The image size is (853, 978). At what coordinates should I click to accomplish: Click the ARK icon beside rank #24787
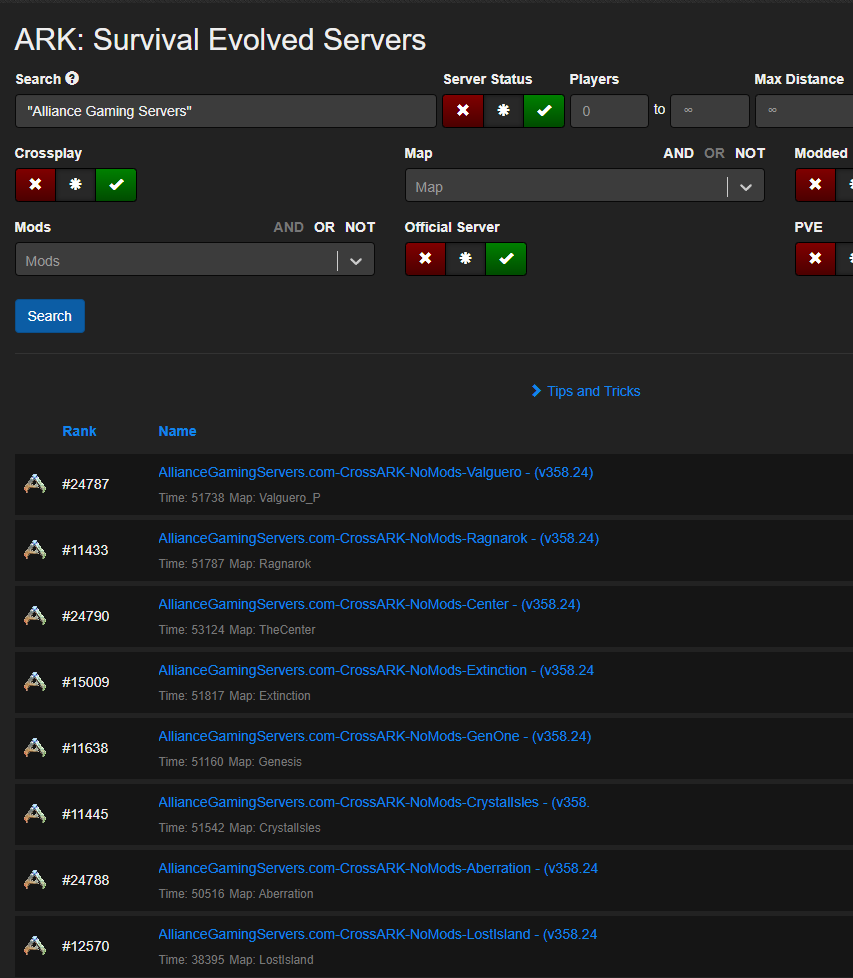click(35, 484)
